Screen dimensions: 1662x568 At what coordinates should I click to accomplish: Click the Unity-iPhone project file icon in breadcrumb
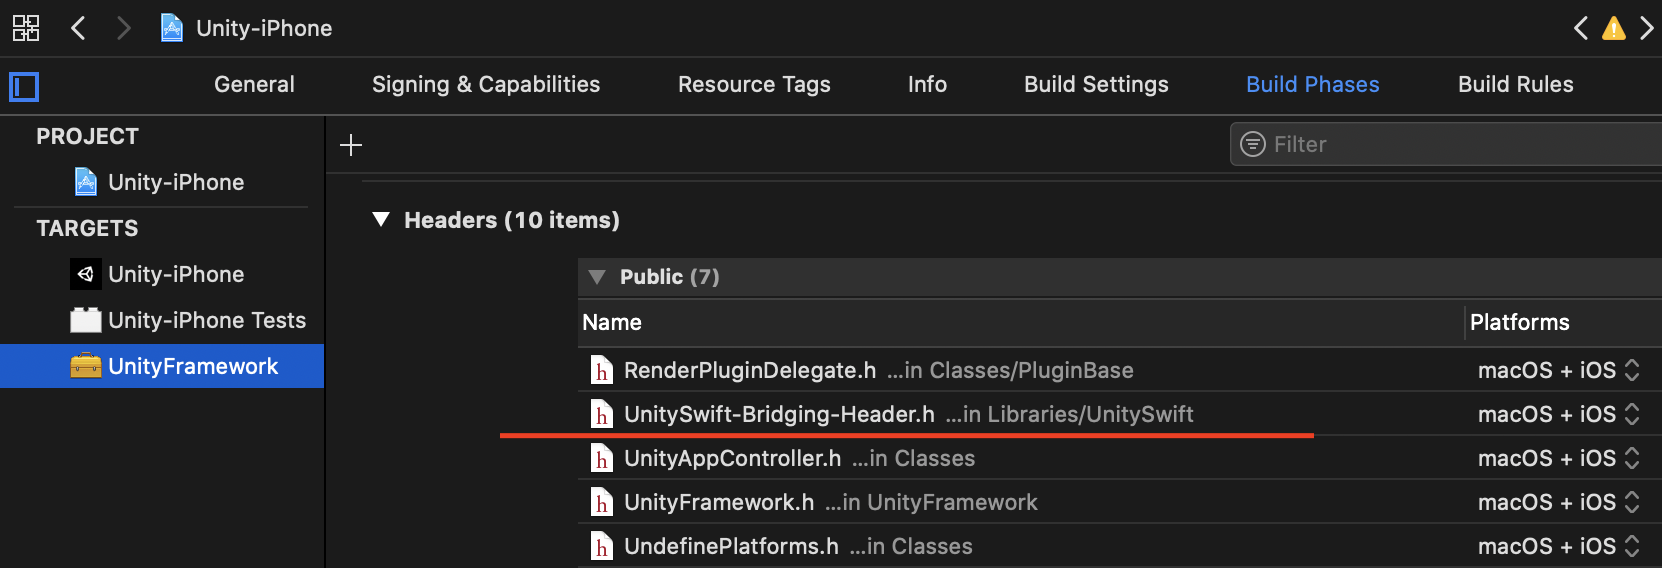tap(172, 28)
